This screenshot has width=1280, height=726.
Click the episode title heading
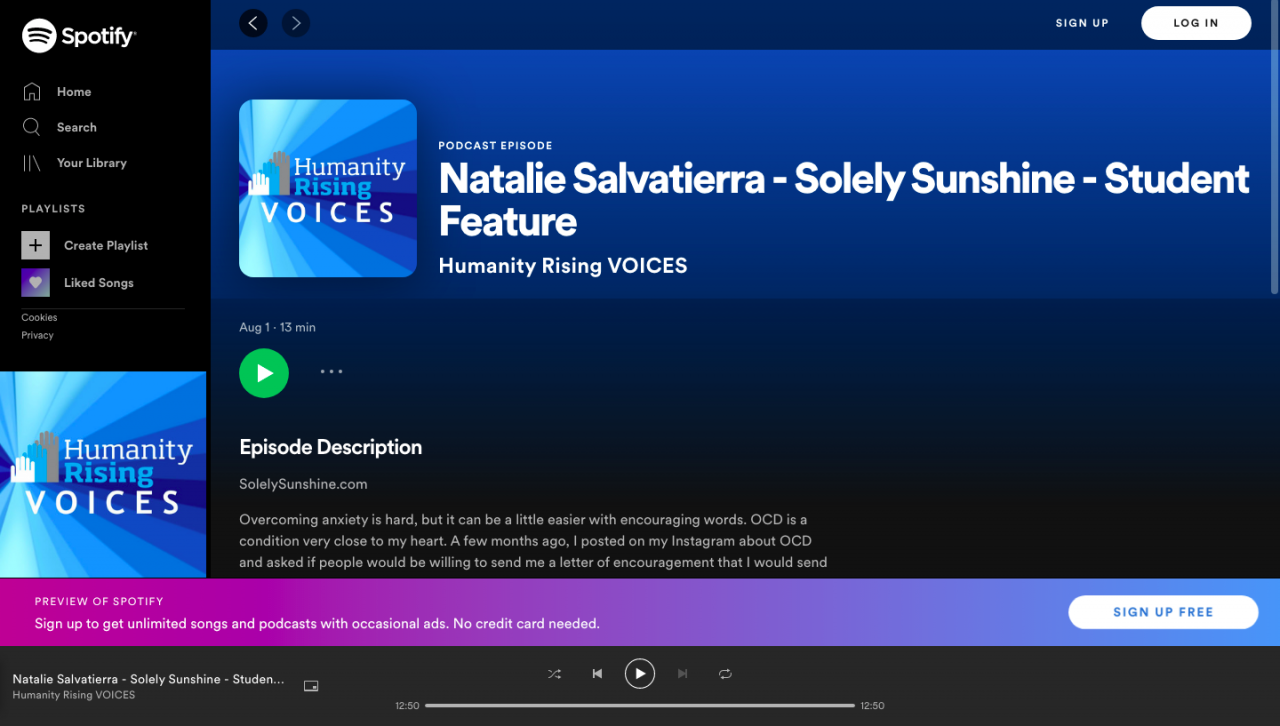(844, 200)
